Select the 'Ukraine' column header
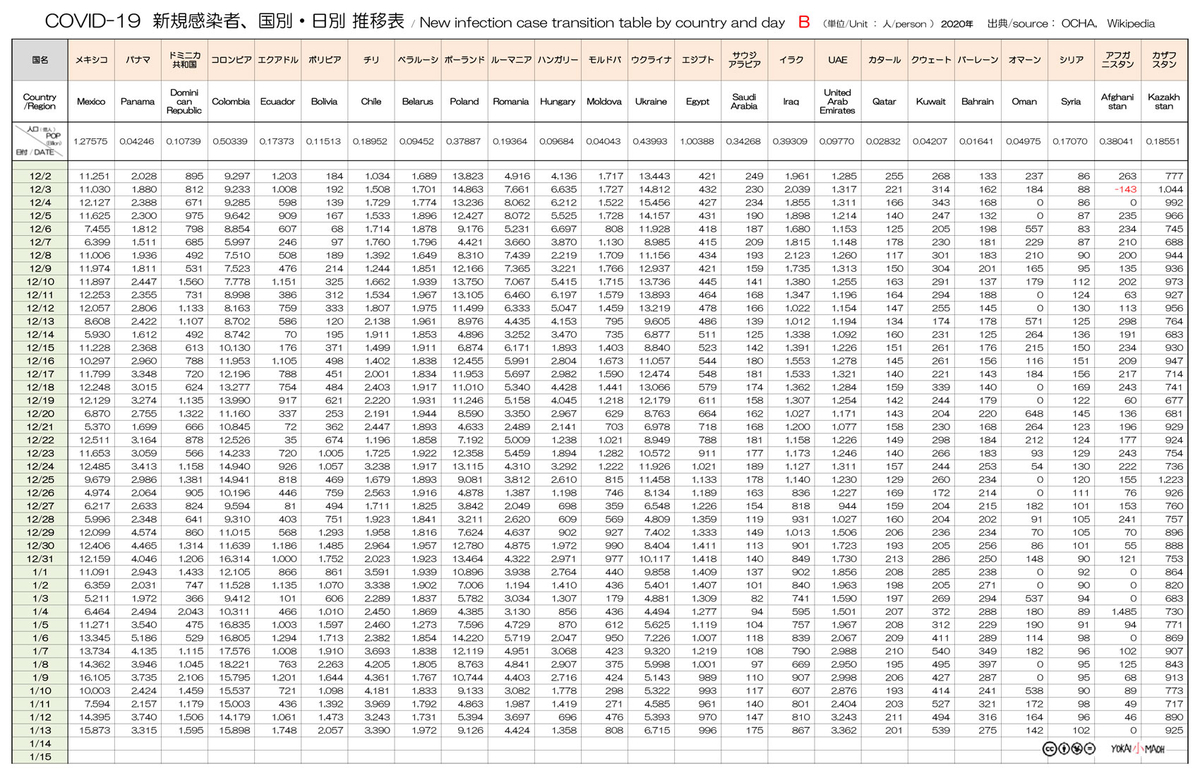This screenshot has width=1200, height=771. [649, 101]
